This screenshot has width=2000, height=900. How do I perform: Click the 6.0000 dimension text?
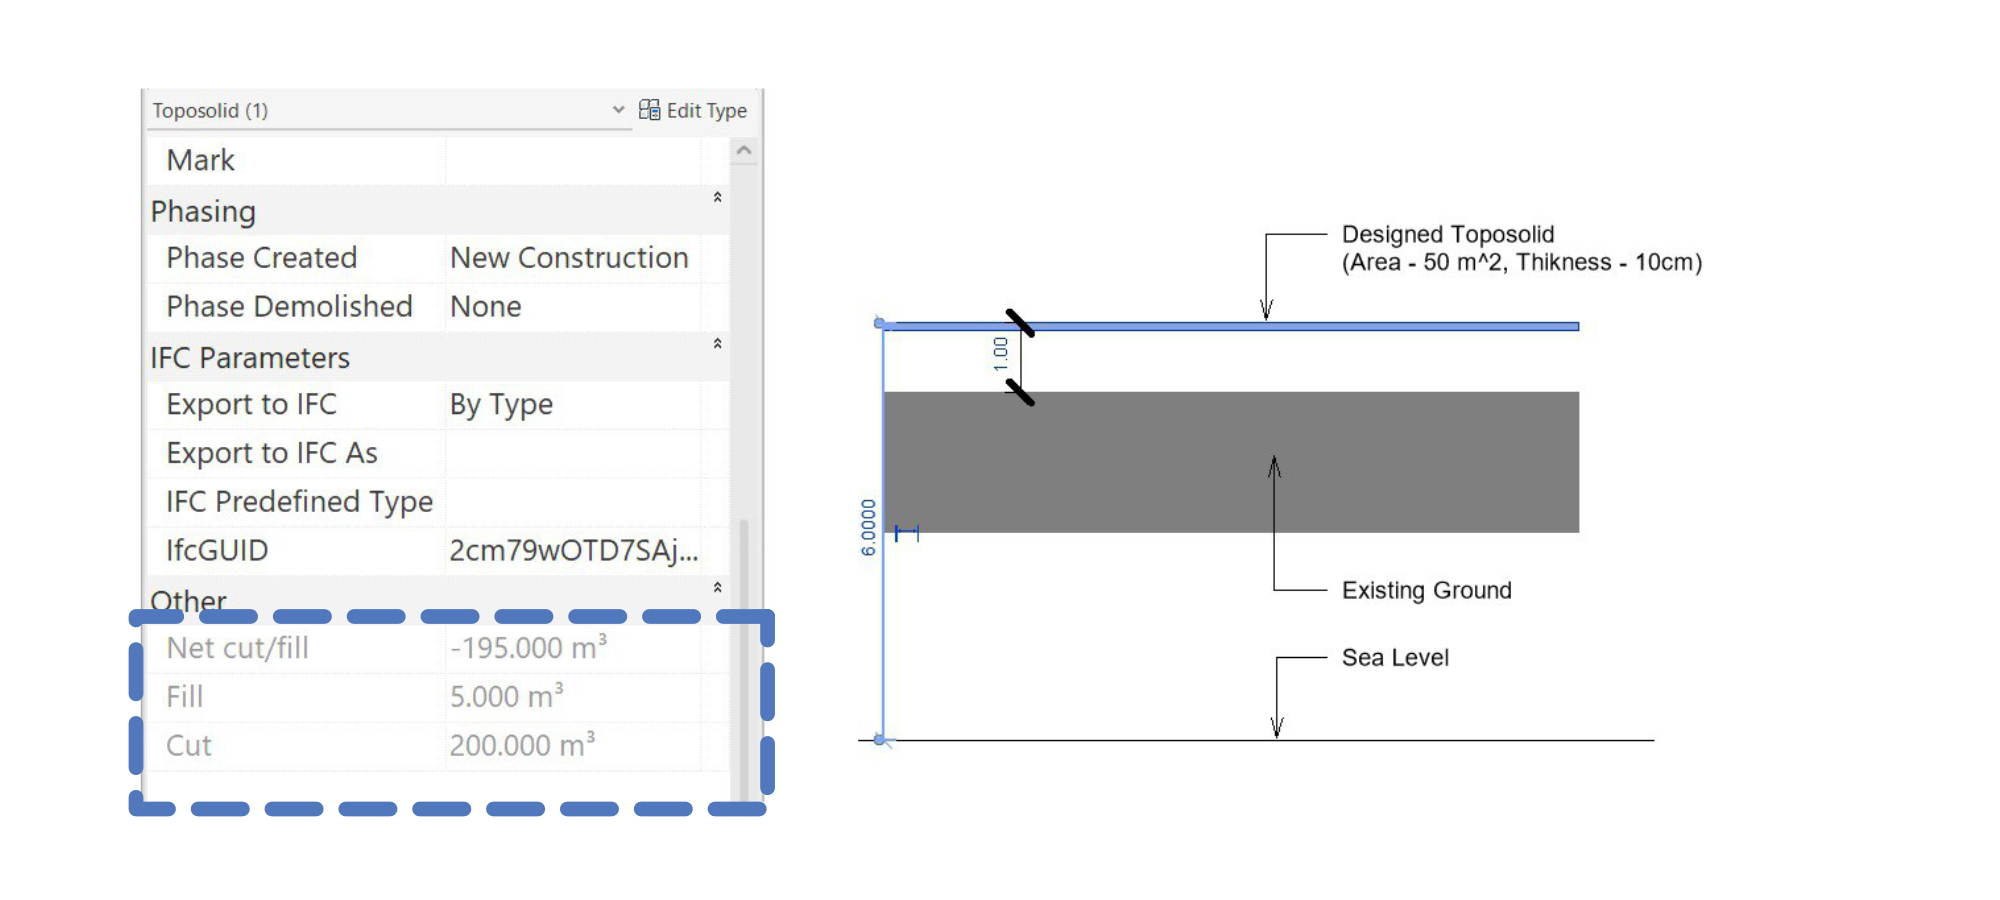pyautogui.click(x=868, y=527)
